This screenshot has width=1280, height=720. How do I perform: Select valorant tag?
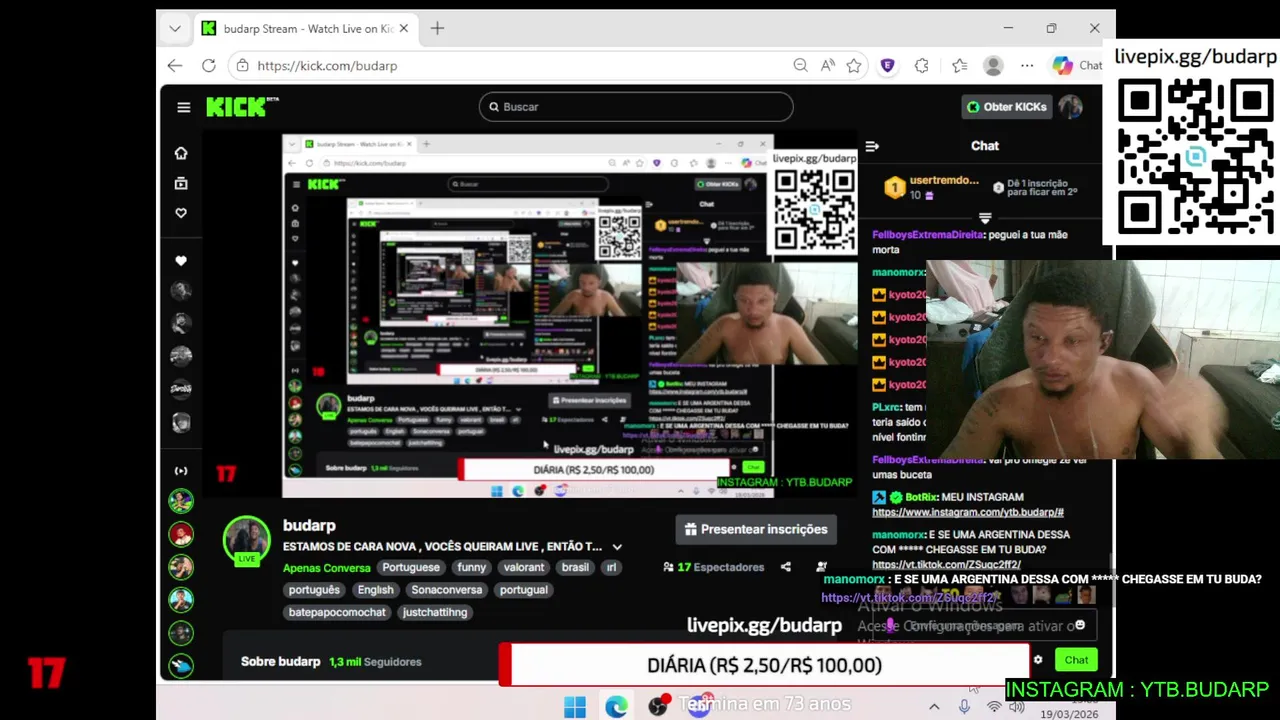point(524,567)
